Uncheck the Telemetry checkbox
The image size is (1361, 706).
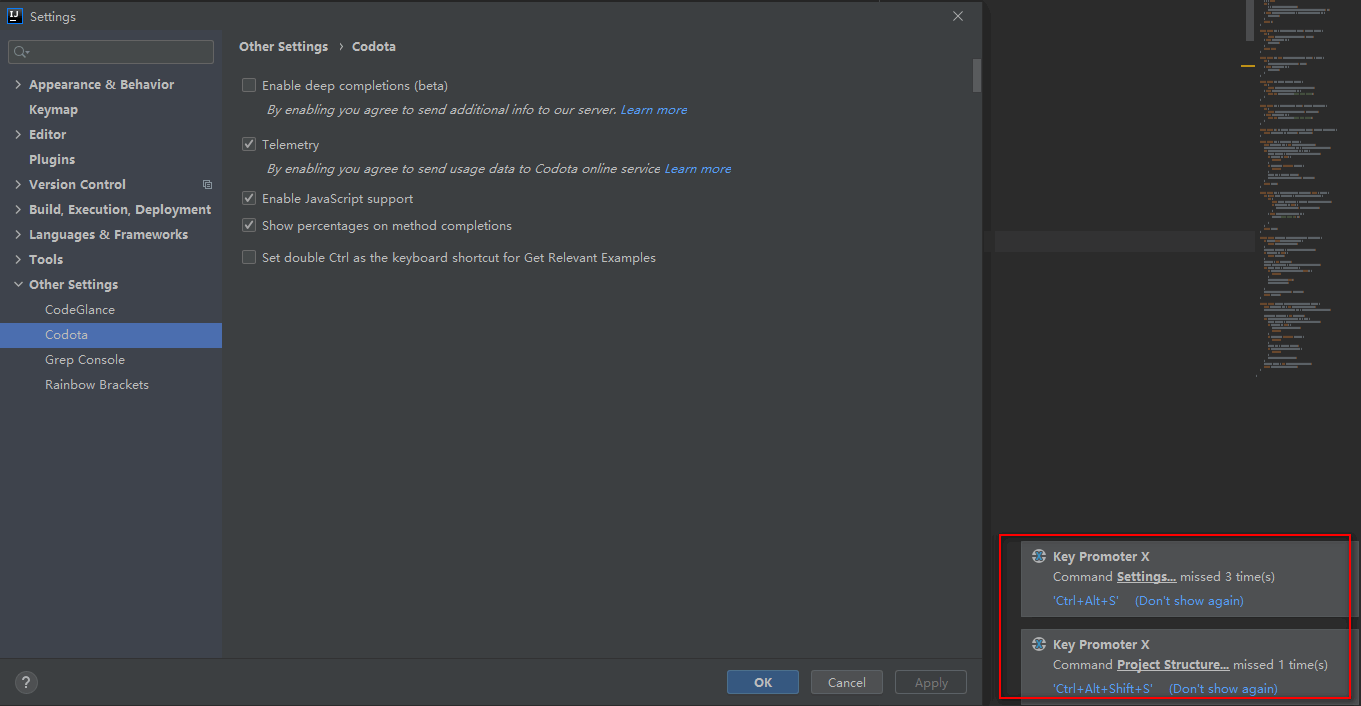click(x=249, y=144)
